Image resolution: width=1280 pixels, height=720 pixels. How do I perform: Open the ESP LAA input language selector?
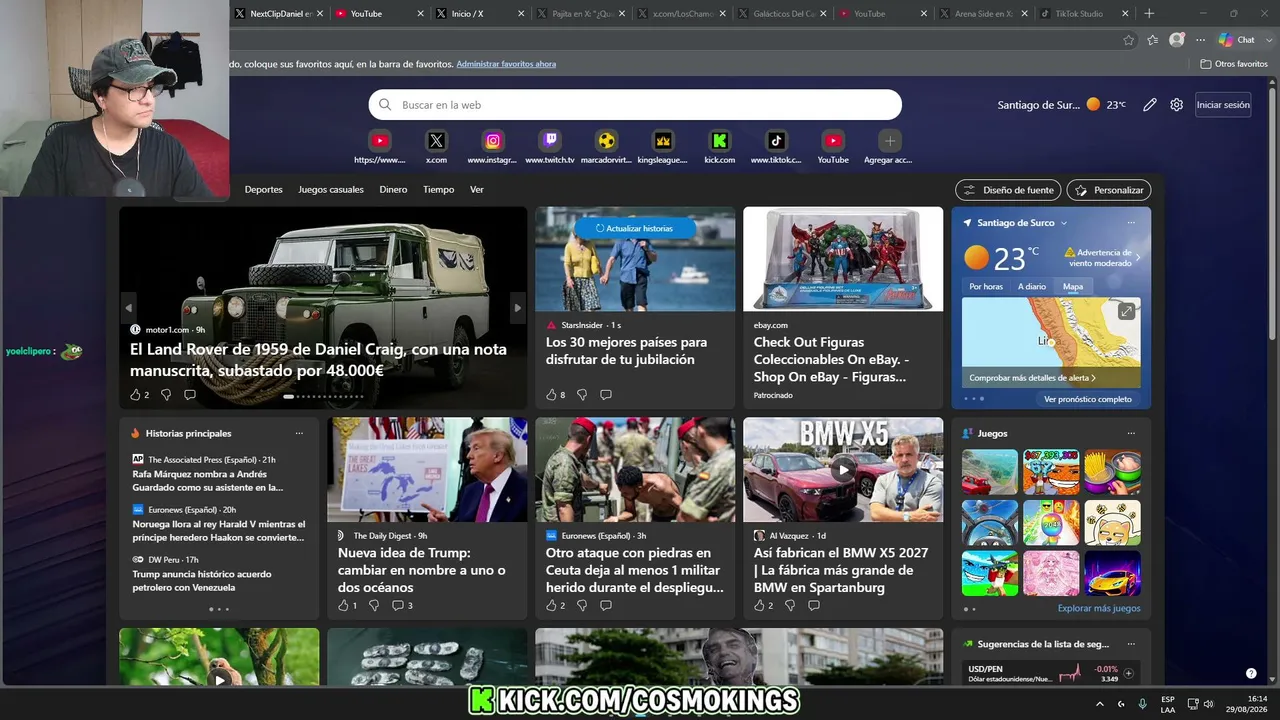pyautogui.click(x=1168, y=704)
